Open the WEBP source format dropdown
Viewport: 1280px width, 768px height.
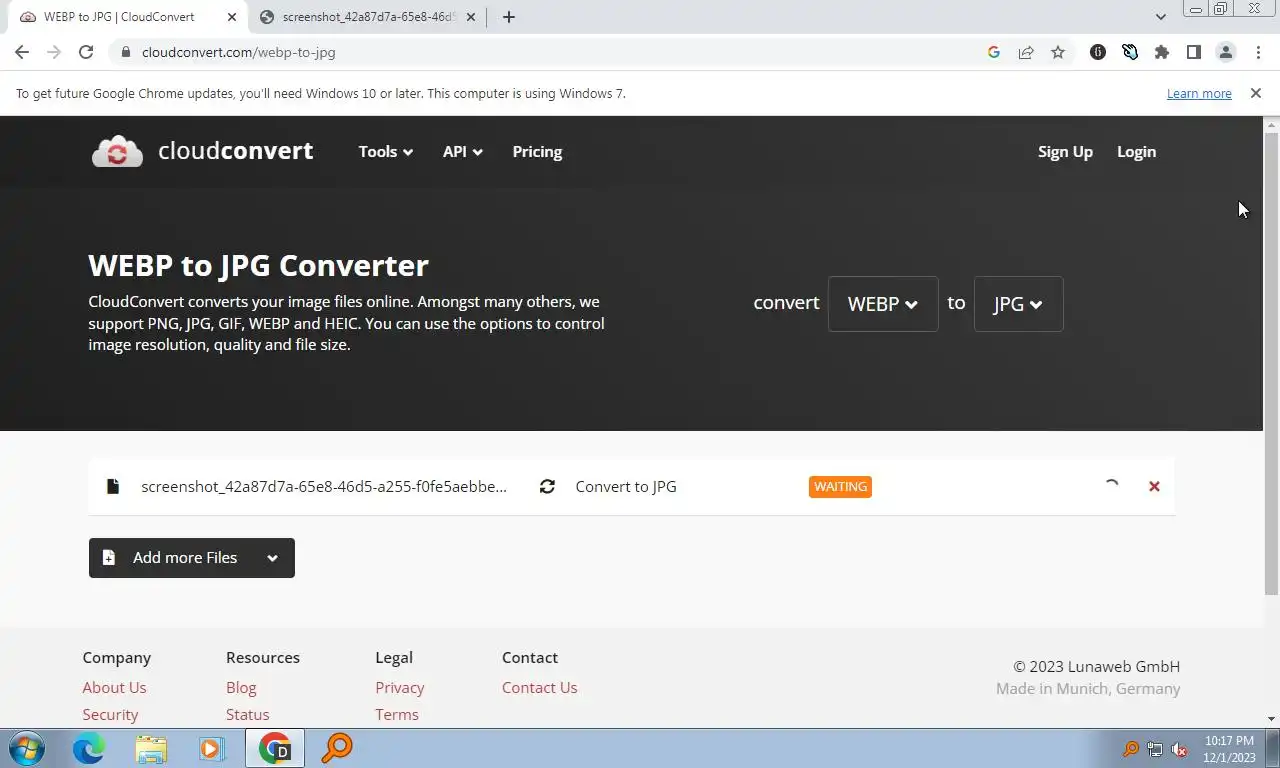pos(883,304)
